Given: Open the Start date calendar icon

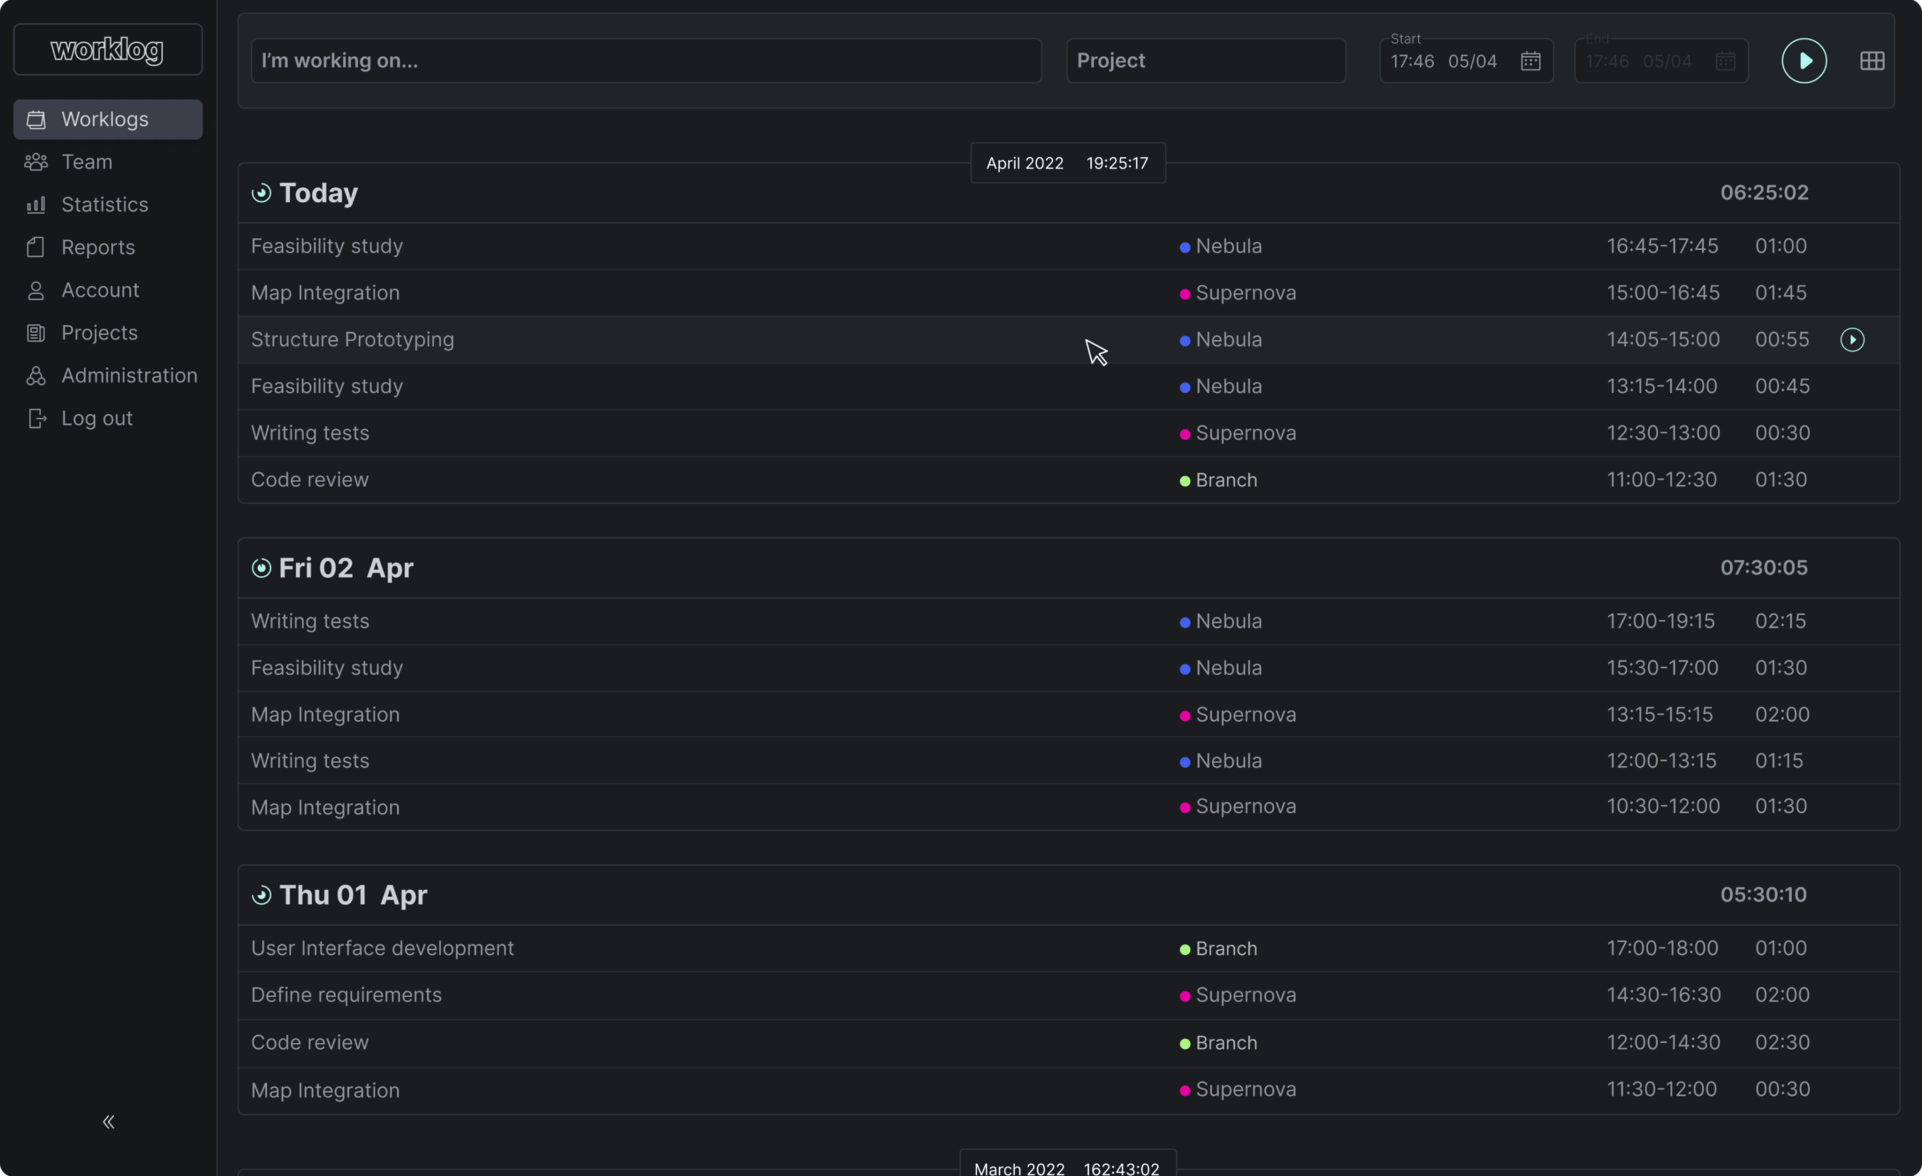Looking at the screenshot, I should [x=1530, y=61].
